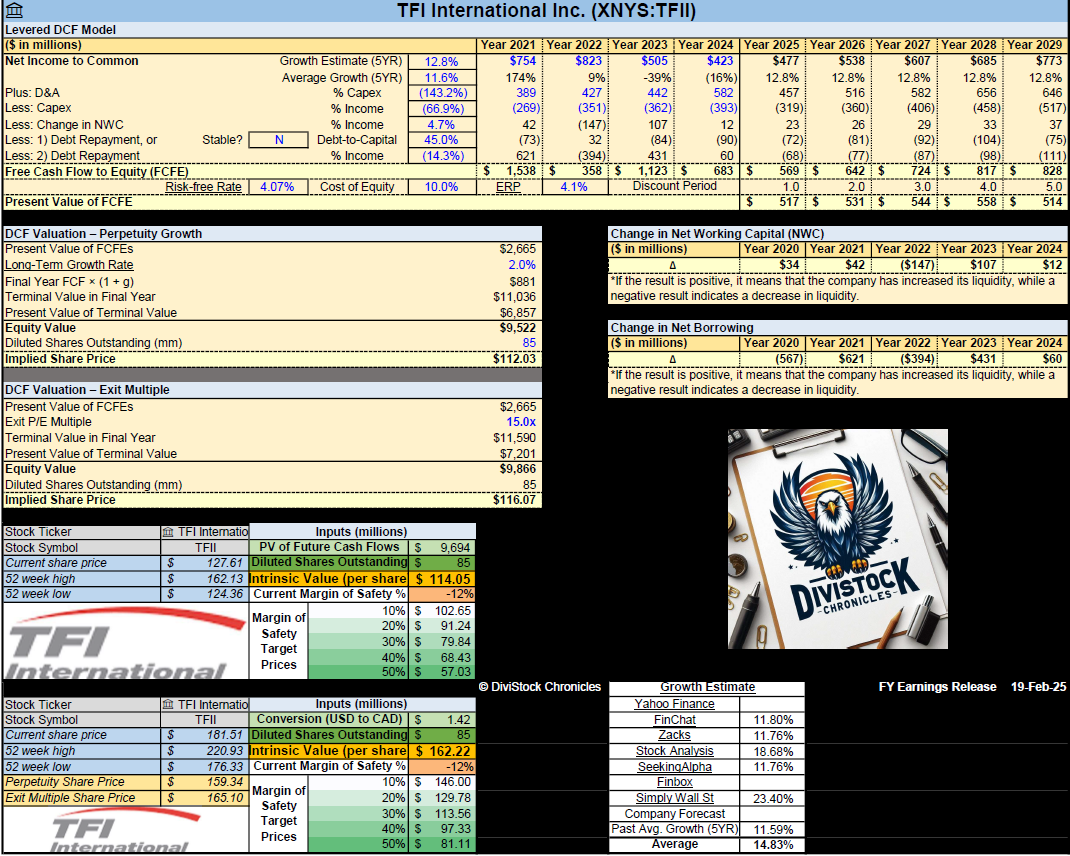Follow the Simply Wall St link
The width and height of the screenshot is (1070, 856).
tap(674, 798)
